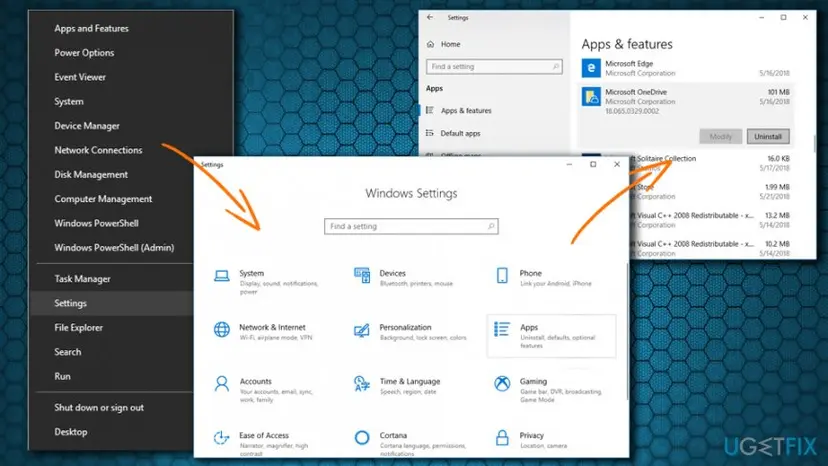Choose Search in the context menu
Screen dimensions: 828x466
click(x=68, y=352)
